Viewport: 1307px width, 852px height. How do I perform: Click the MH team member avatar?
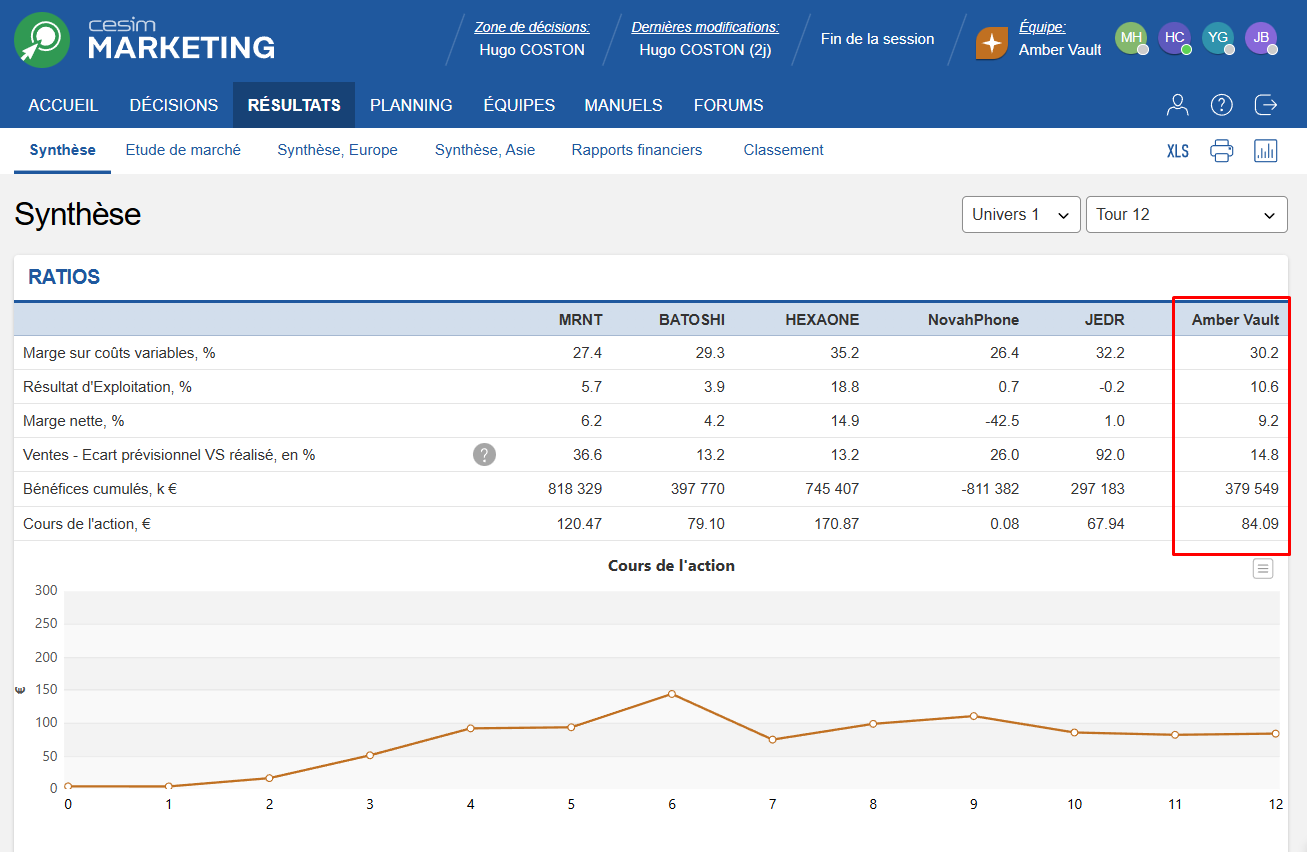click(x=1131, y=38)
